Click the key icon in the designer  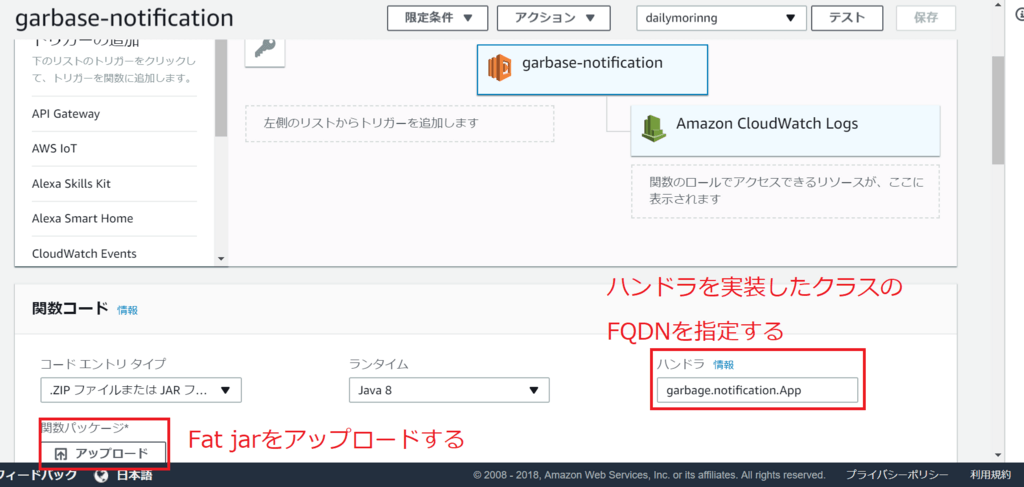tap(265, 48)
